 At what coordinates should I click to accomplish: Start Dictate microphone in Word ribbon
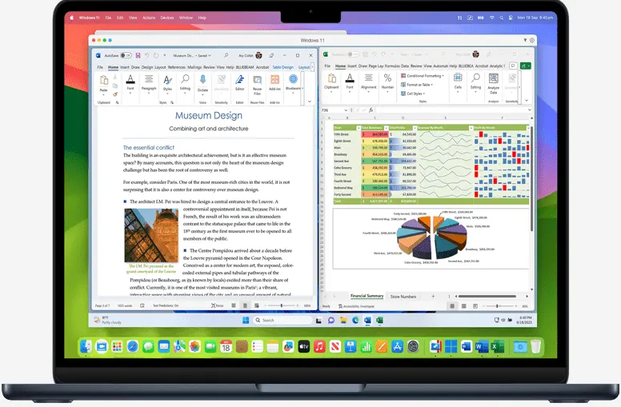pos(203,84)
